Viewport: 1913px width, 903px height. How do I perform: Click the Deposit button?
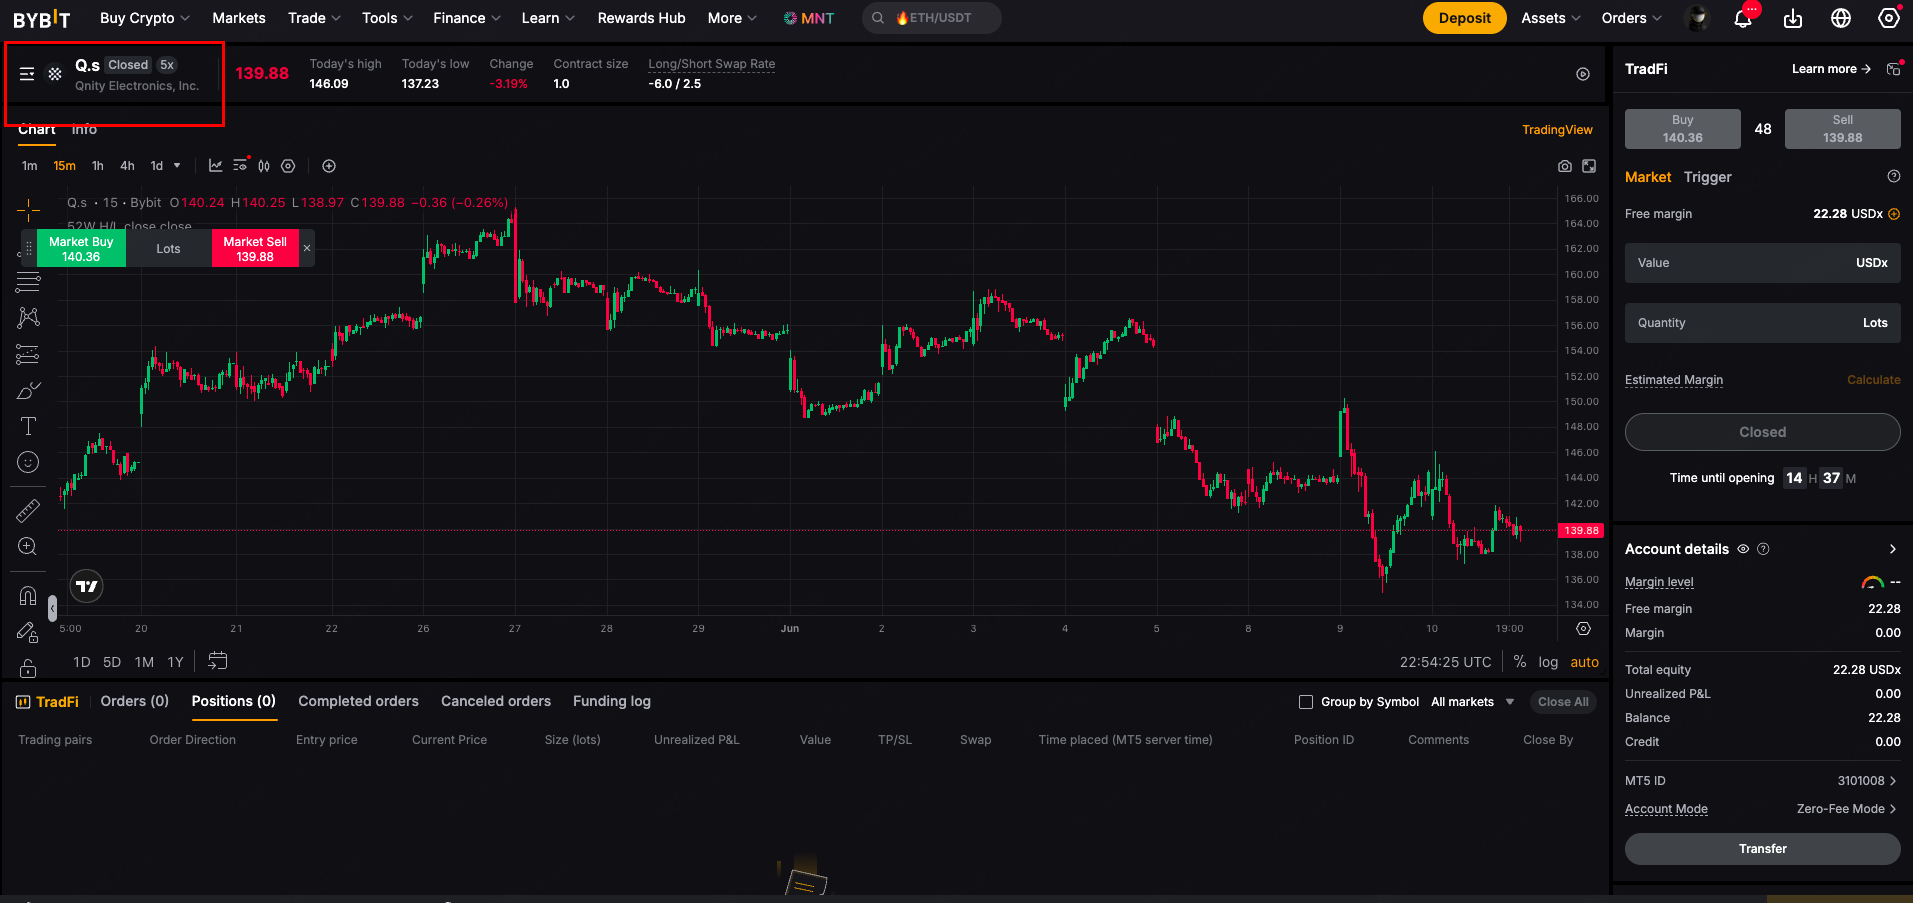click(1464, 18)
